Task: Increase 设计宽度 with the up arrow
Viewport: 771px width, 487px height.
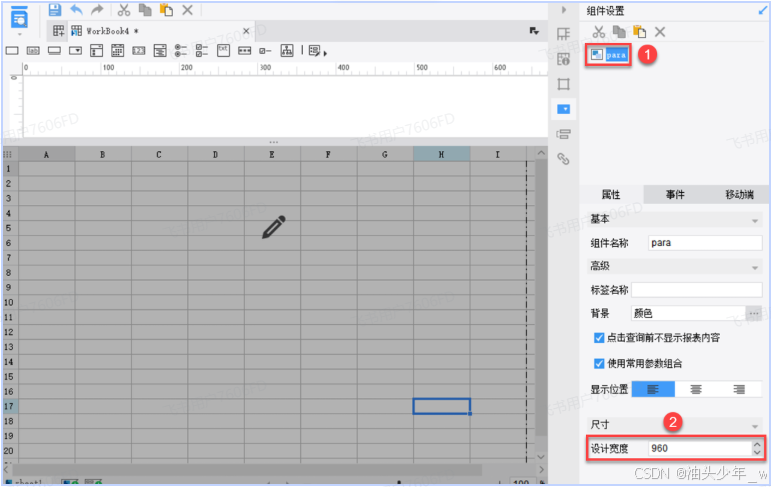Action: click(757, 445)
